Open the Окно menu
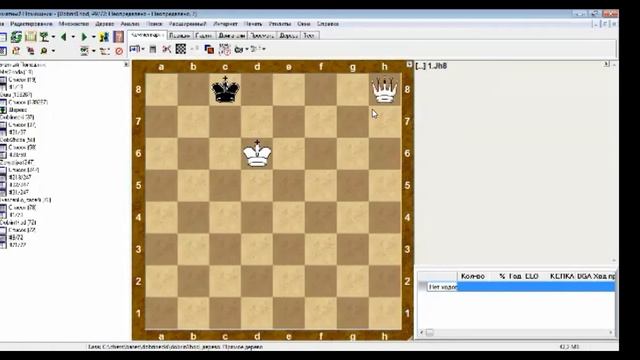The width and height of the screenshot is (640, 360). [304, 24]
